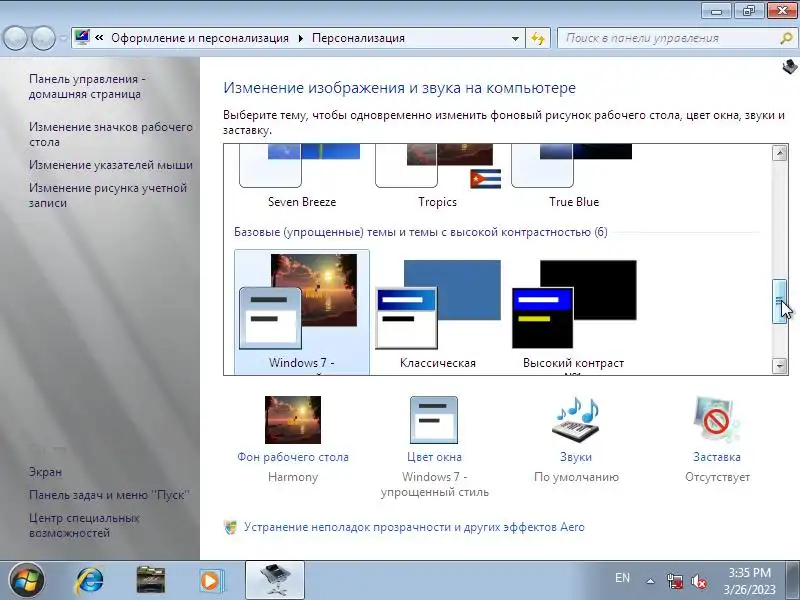Click the EN language indicator
800x600 pixels.
(x=622, y=578)
